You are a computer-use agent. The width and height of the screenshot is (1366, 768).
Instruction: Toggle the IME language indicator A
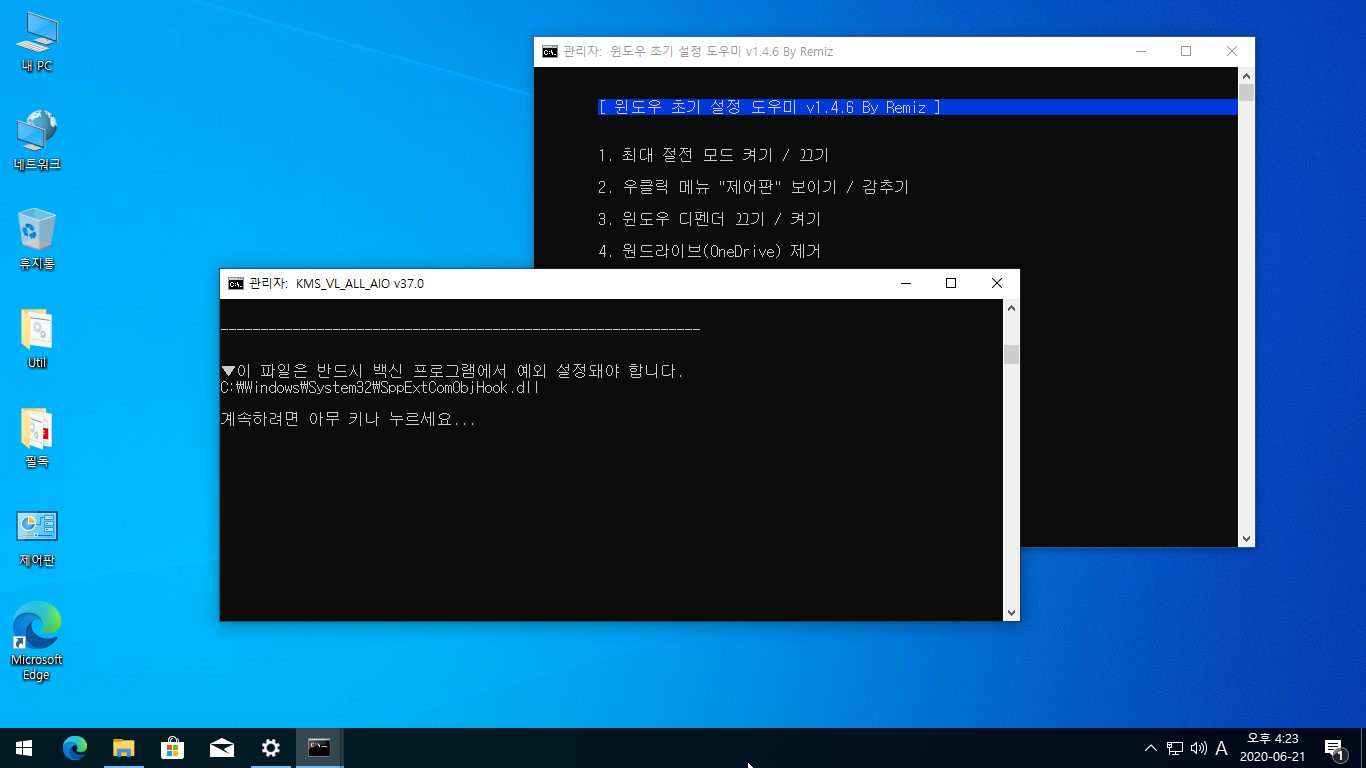pyautogui.click(x=1221, y=748)
